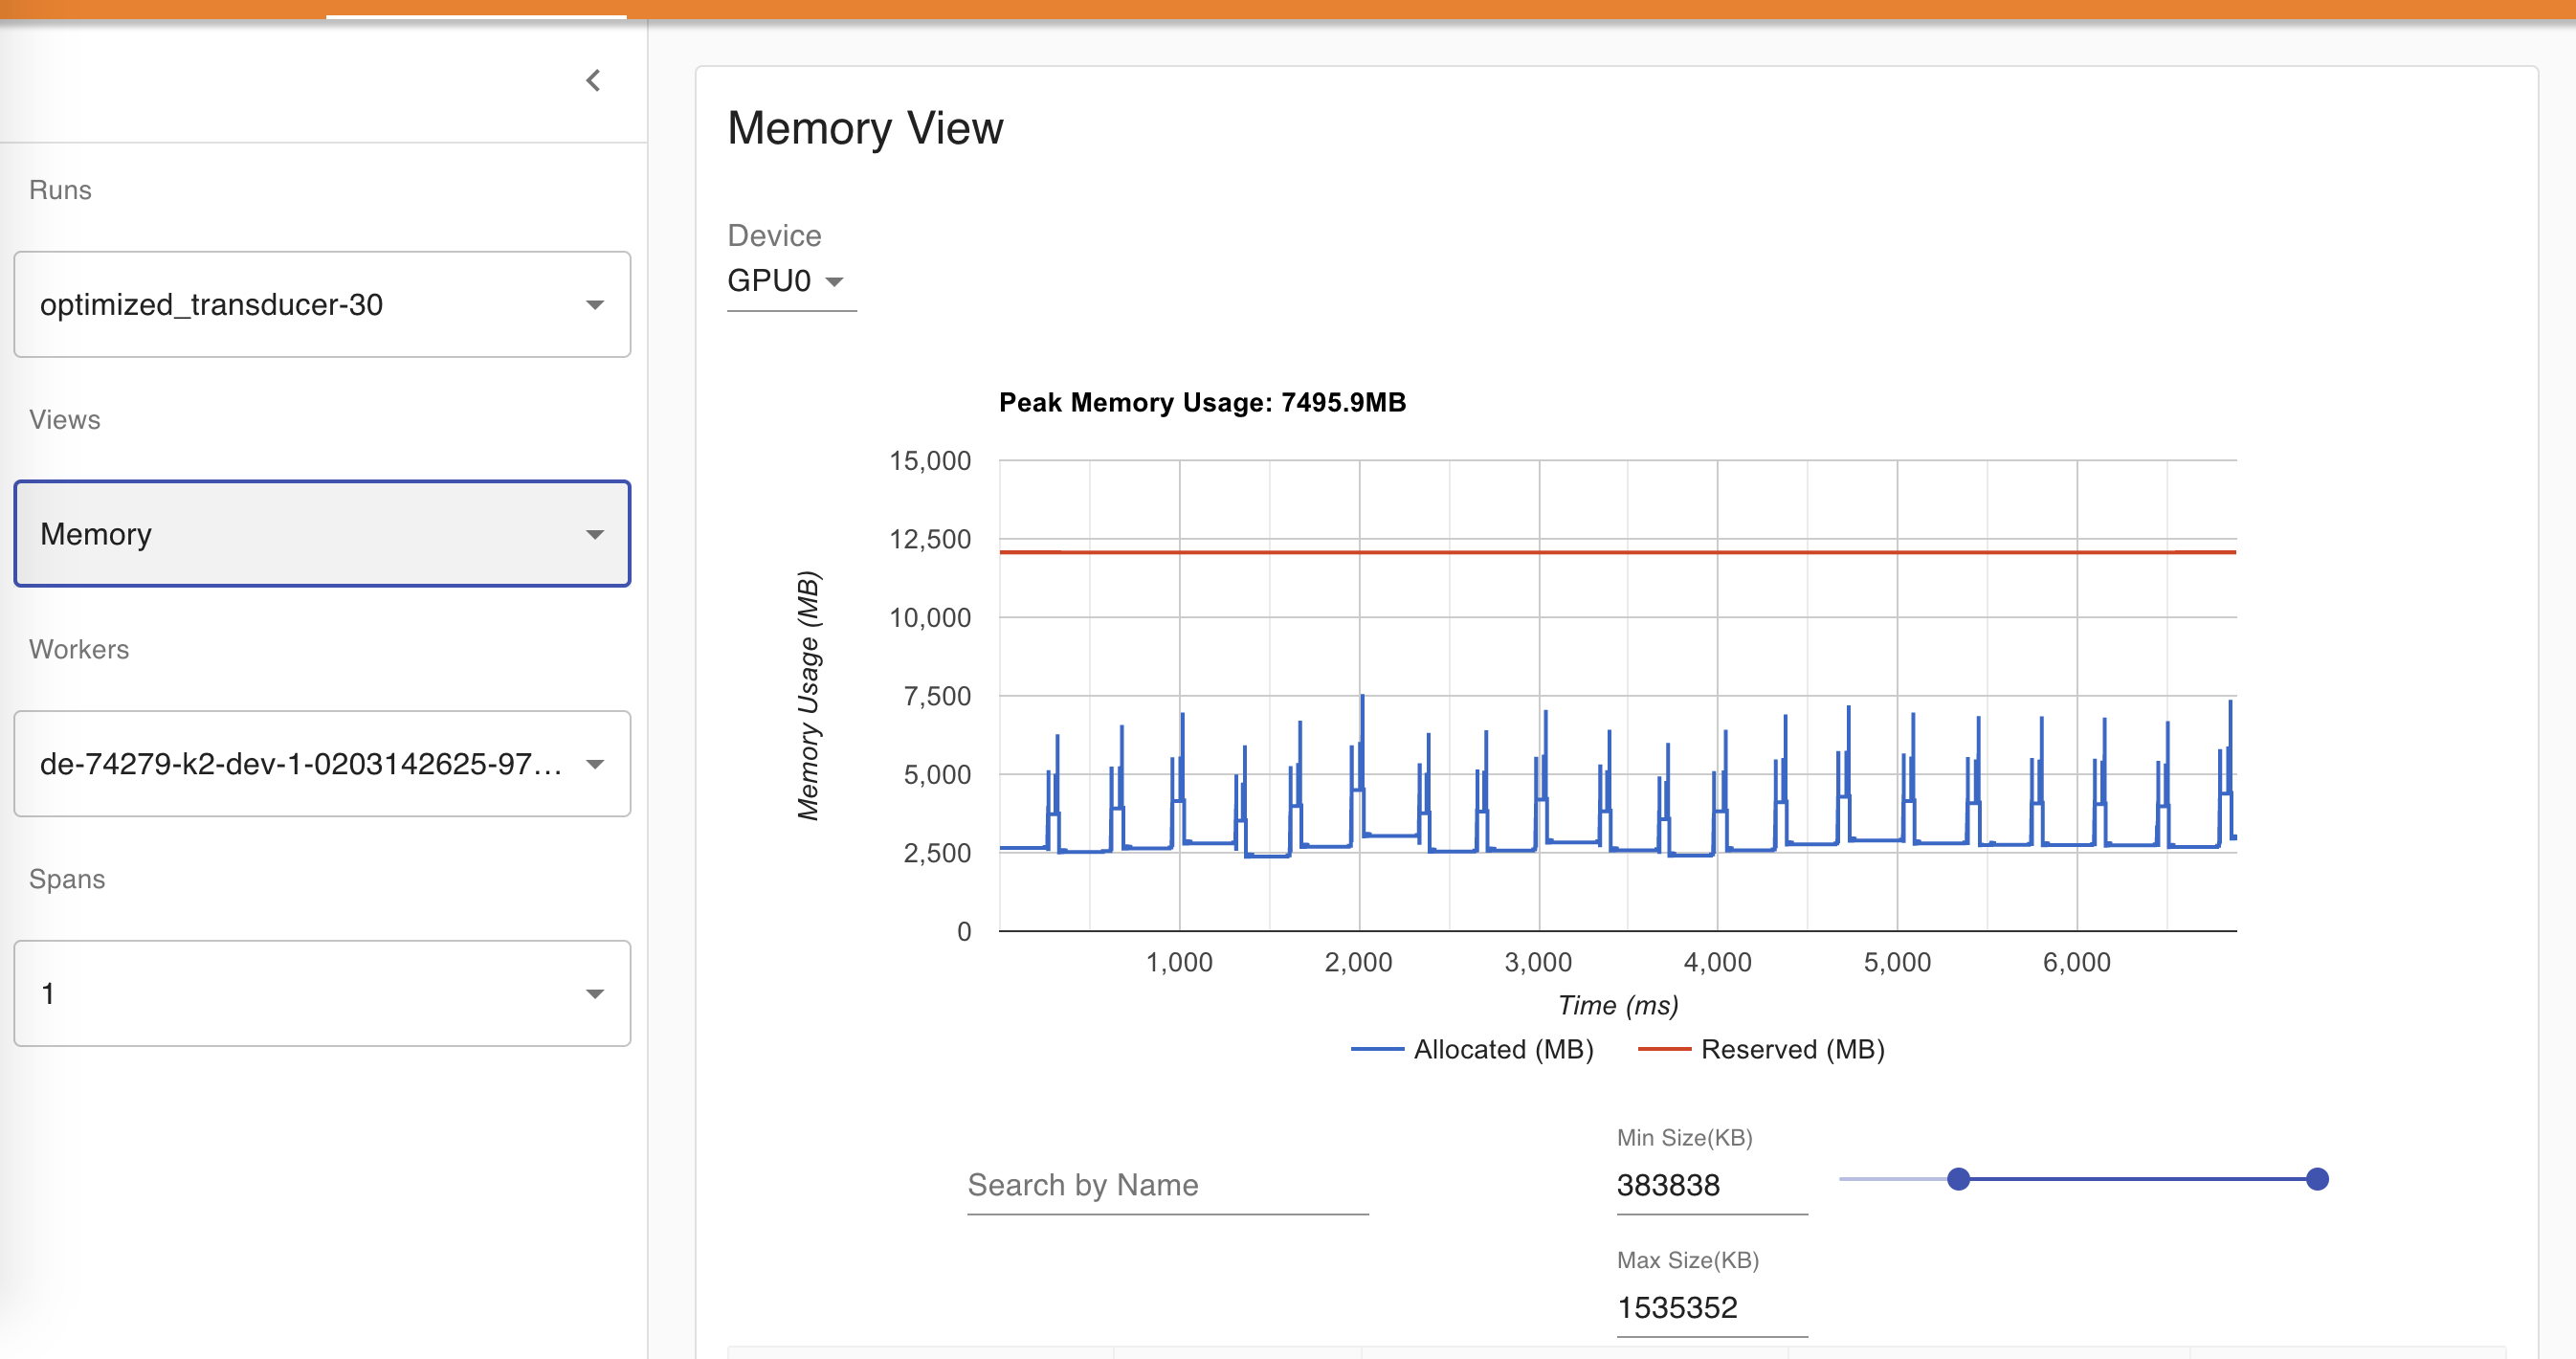Open the Runs dropdown showing optimized_transducer-30

coord(322,304)
